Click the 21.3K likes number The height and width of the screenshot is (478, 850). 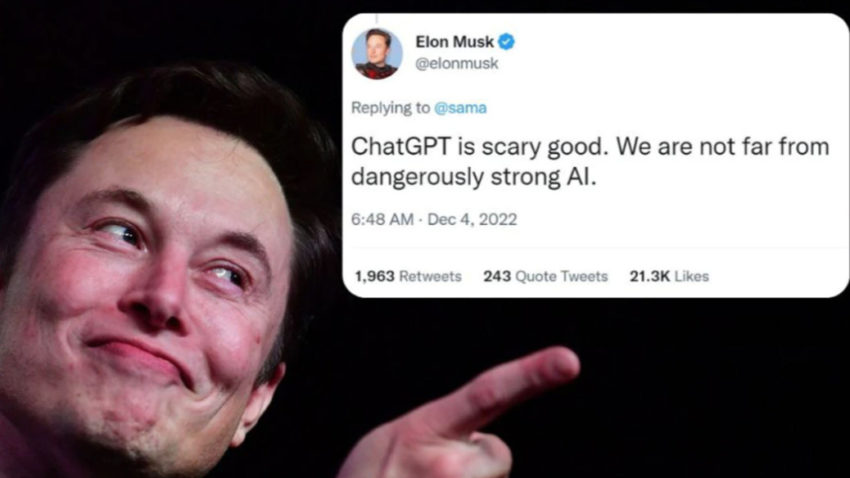click(649, 276)
